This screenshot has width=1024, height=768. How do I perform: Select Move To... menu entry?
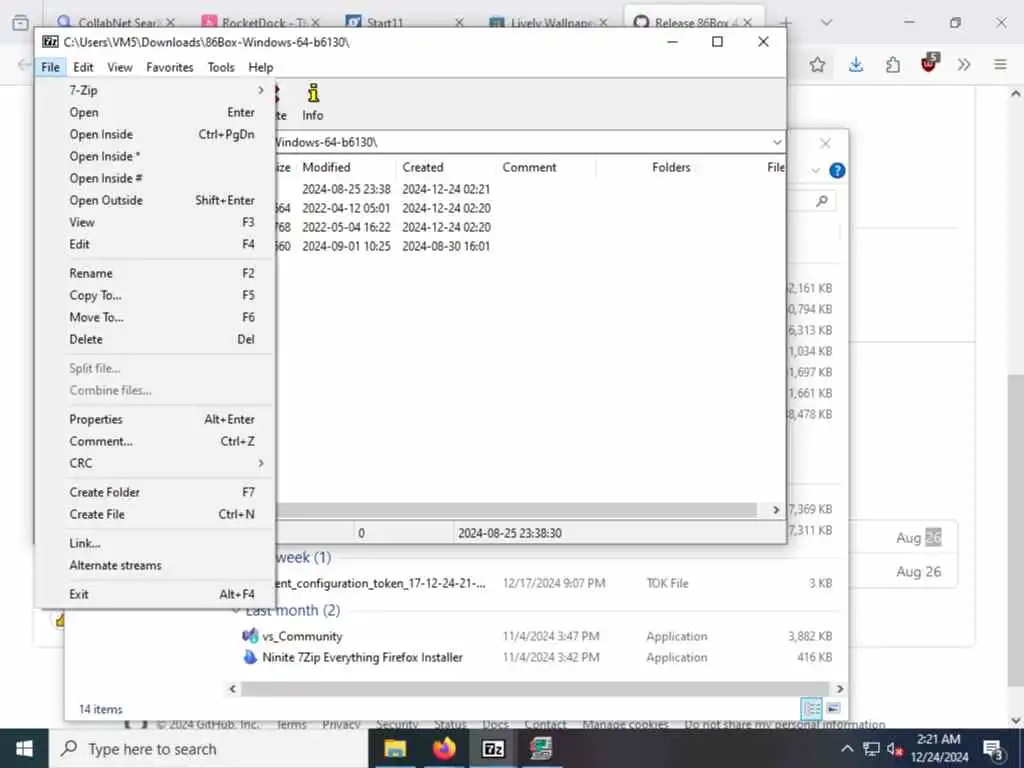[157, 317]
